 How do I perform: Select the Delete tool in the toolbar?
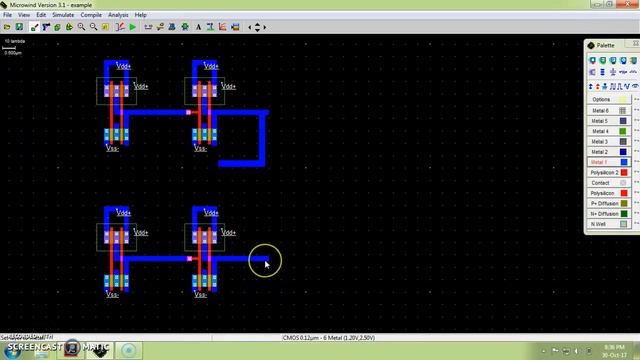pos(46,27)
